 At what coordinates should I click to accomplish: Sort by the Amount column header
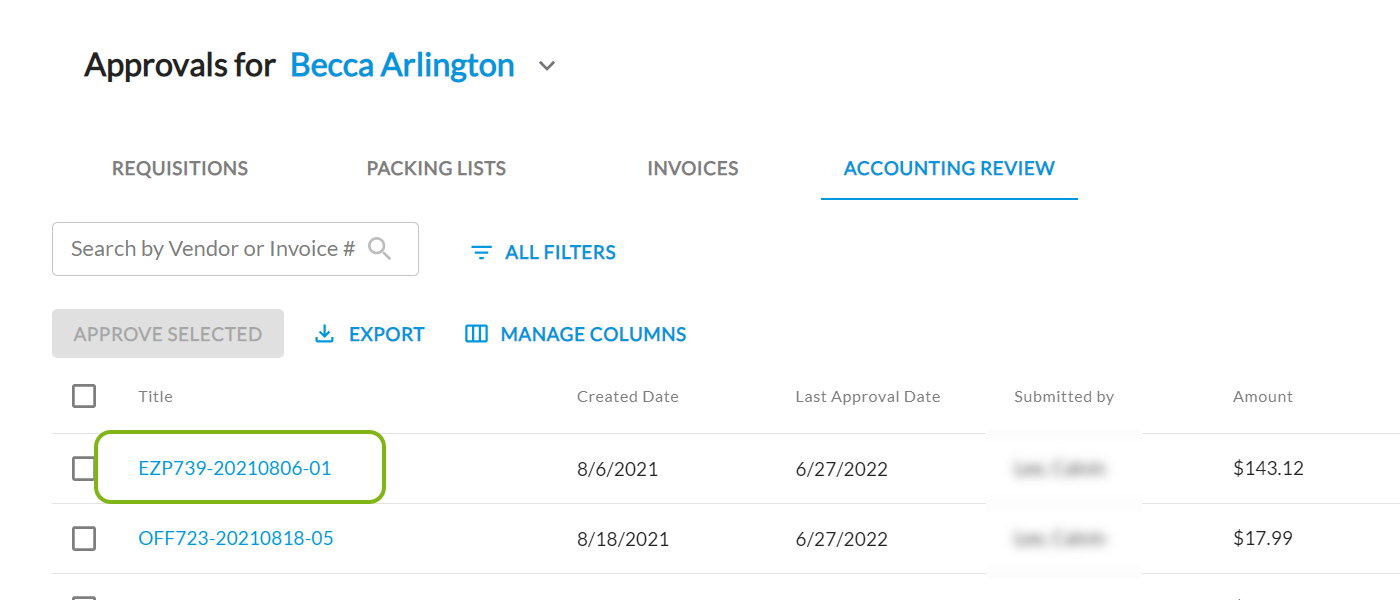coord(1262,396)
